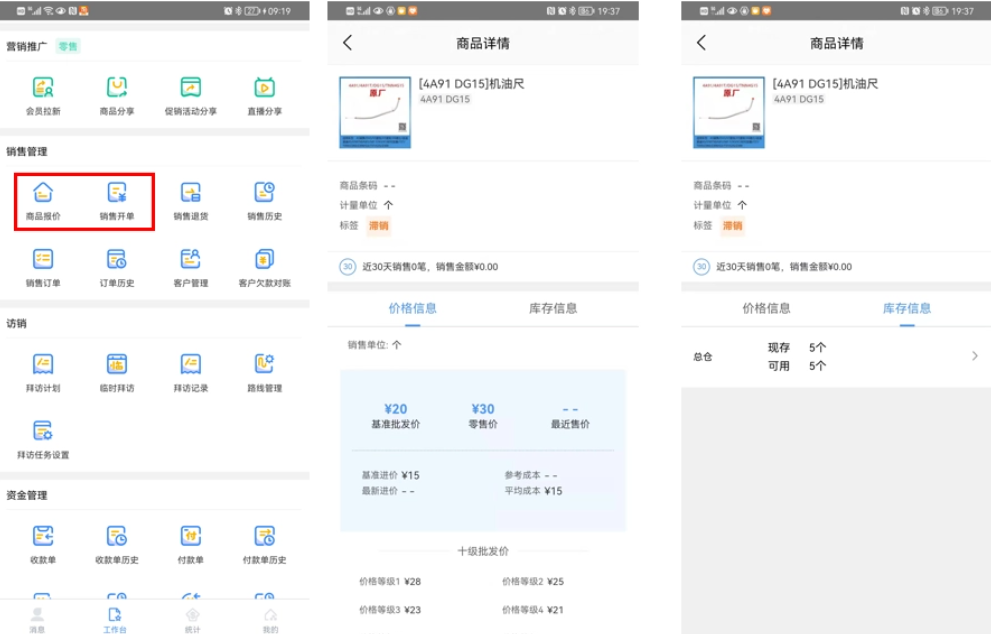991x634 pixels.
Task: Open 拜访记录 visit records
Action: point(191,373)
